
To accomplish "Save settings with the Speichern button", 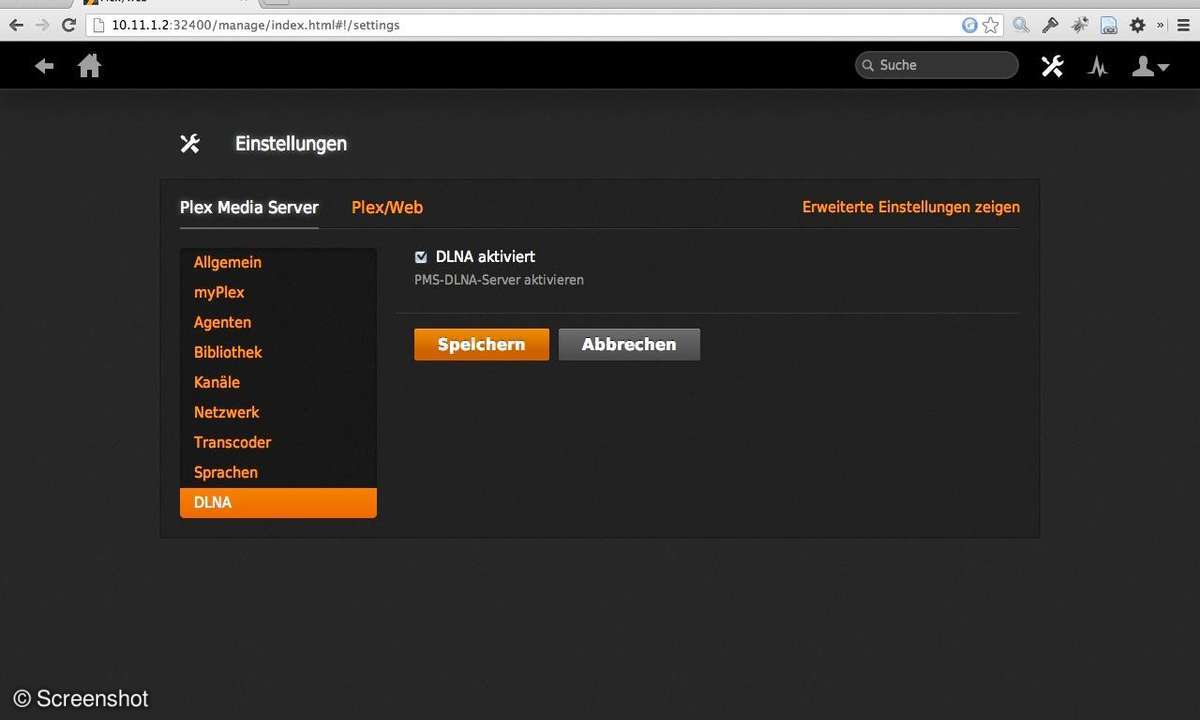I will click(481, 344).
